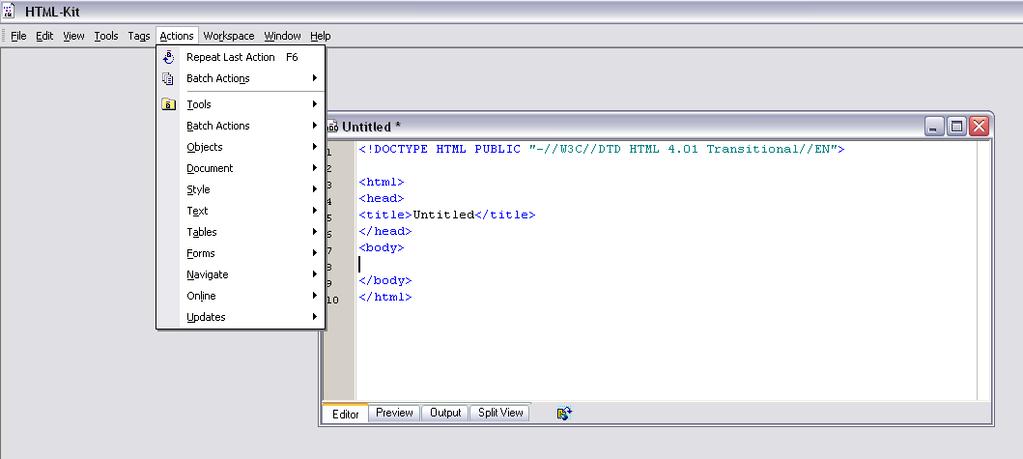
Task: Expand the Style submenu
Action: coord(241,190)
